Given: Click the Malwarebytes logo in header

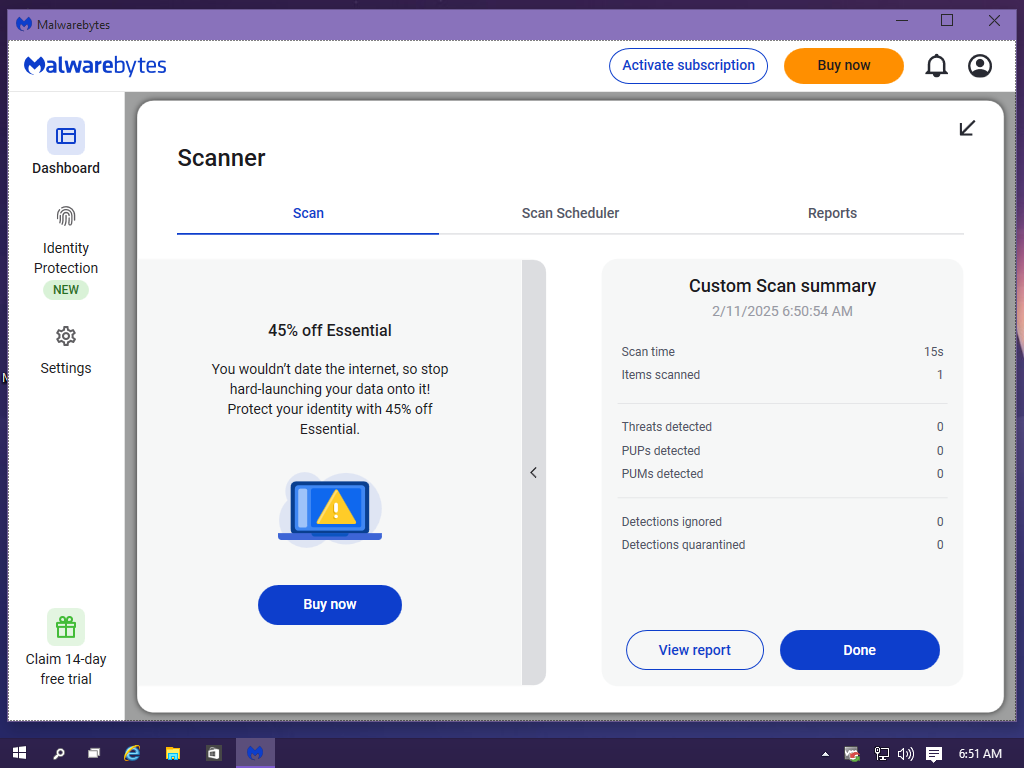Looking at the screenshot, I should point(95,65).
